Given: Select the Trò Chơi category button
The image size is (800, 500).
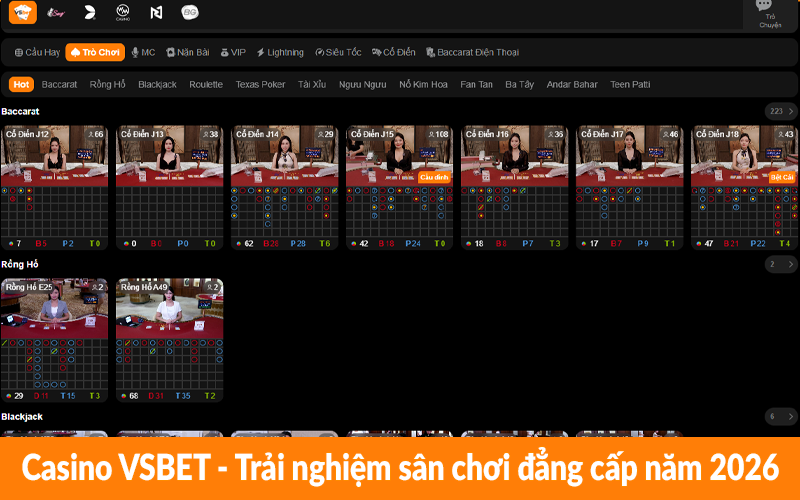Looking at the screenshot, I should pyautogui.click(x=95, y=52).
